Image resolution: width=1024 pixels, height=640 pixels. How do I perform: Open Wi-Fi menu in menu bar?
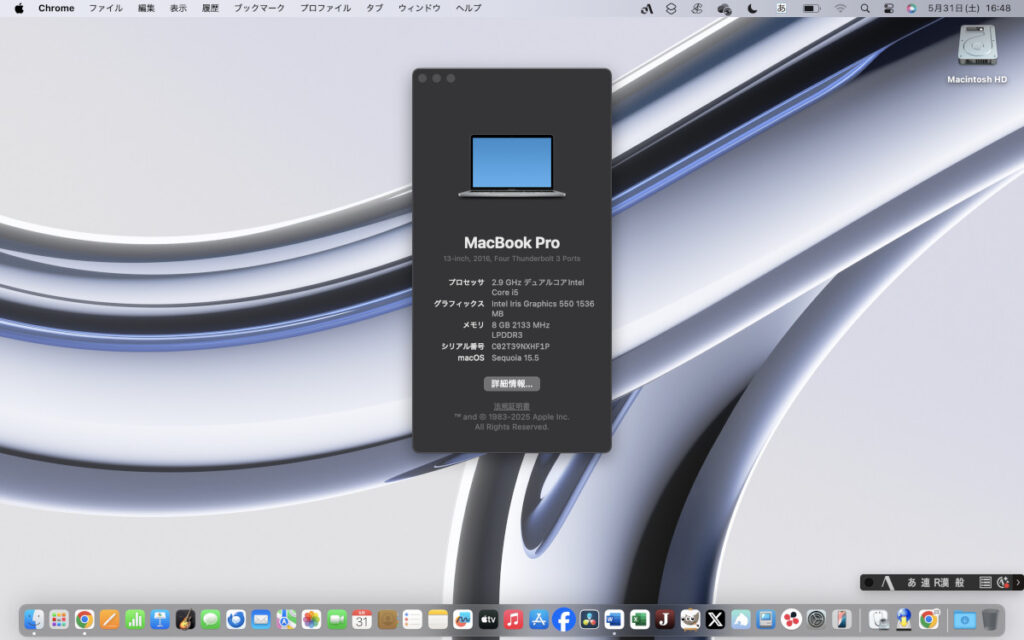click(840, 8)
